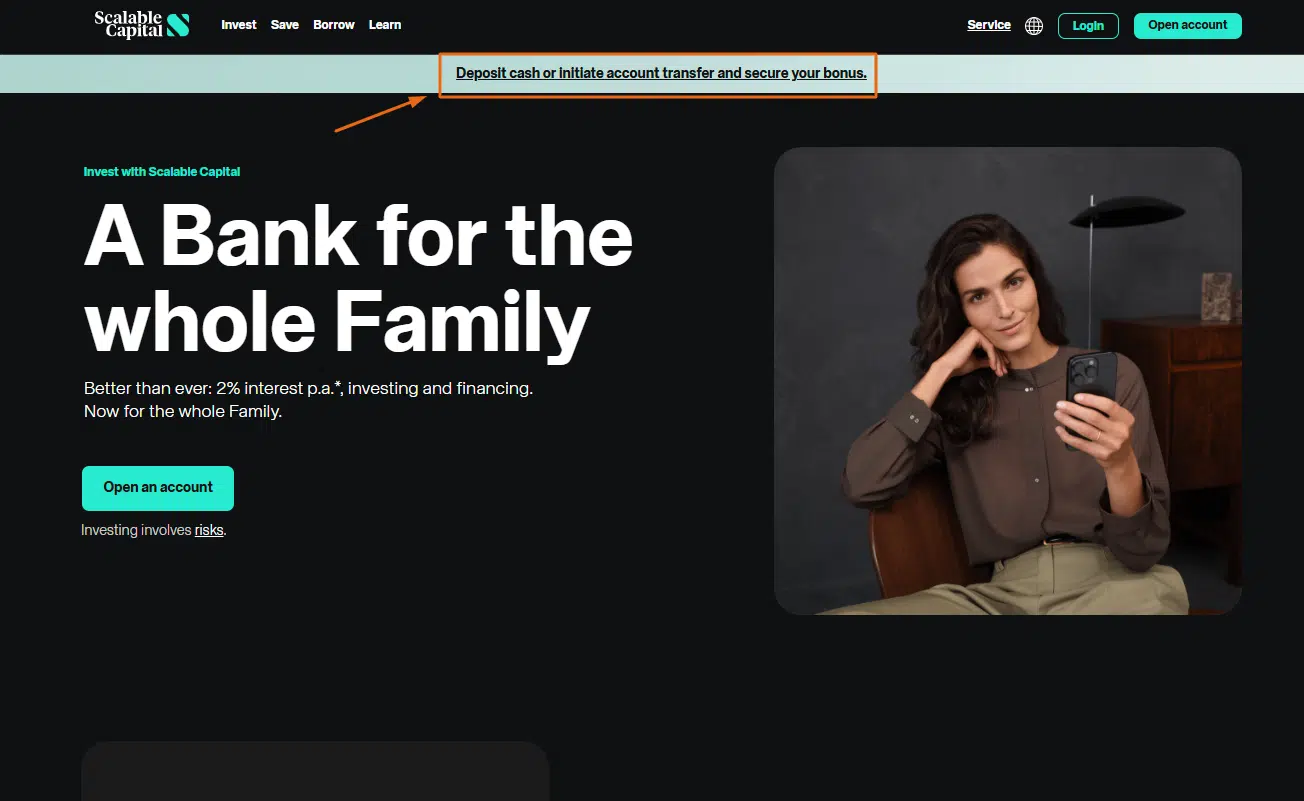Open the underlined risks link

209,530
